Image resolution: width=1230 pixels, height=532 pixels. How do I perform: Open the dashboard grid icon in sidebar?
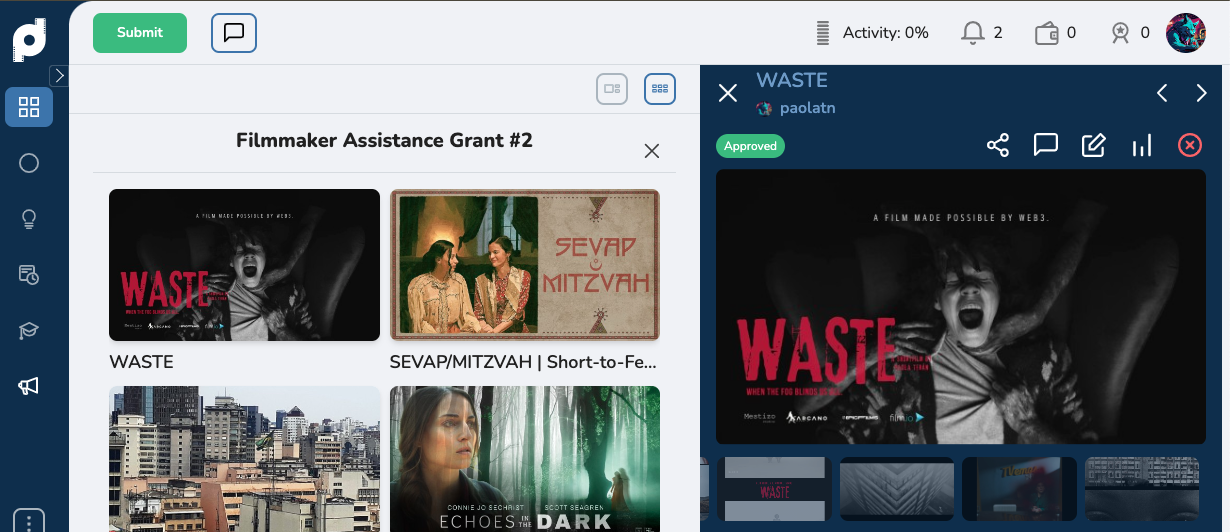[29, 107]
